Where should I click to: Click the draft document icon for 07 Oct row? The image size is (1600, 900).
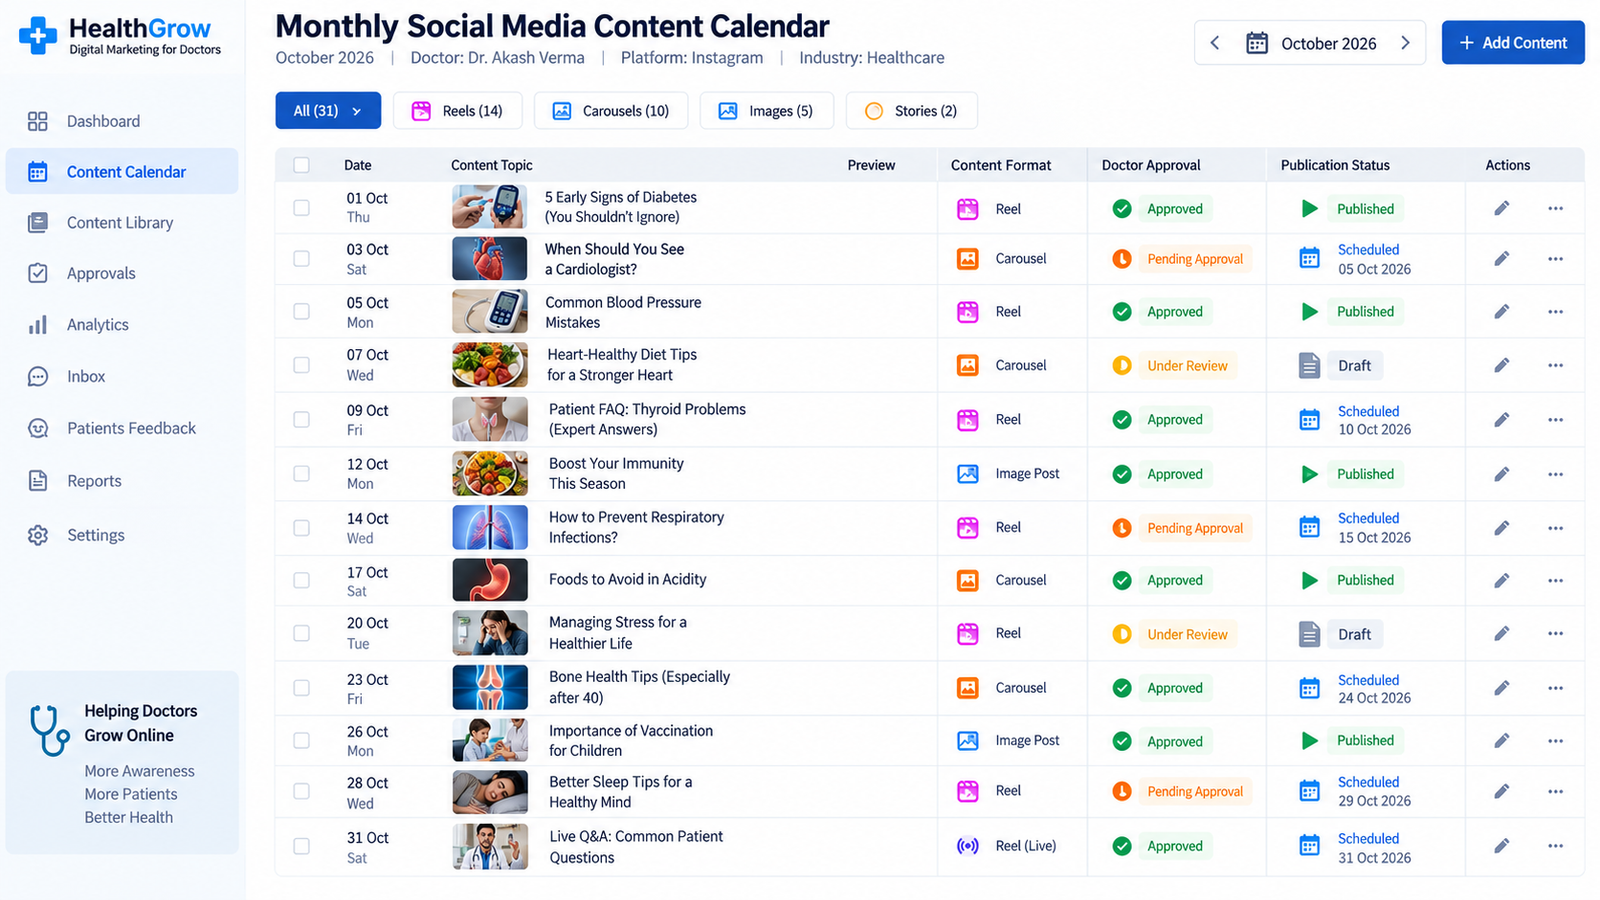click(x=1309, y=365)
